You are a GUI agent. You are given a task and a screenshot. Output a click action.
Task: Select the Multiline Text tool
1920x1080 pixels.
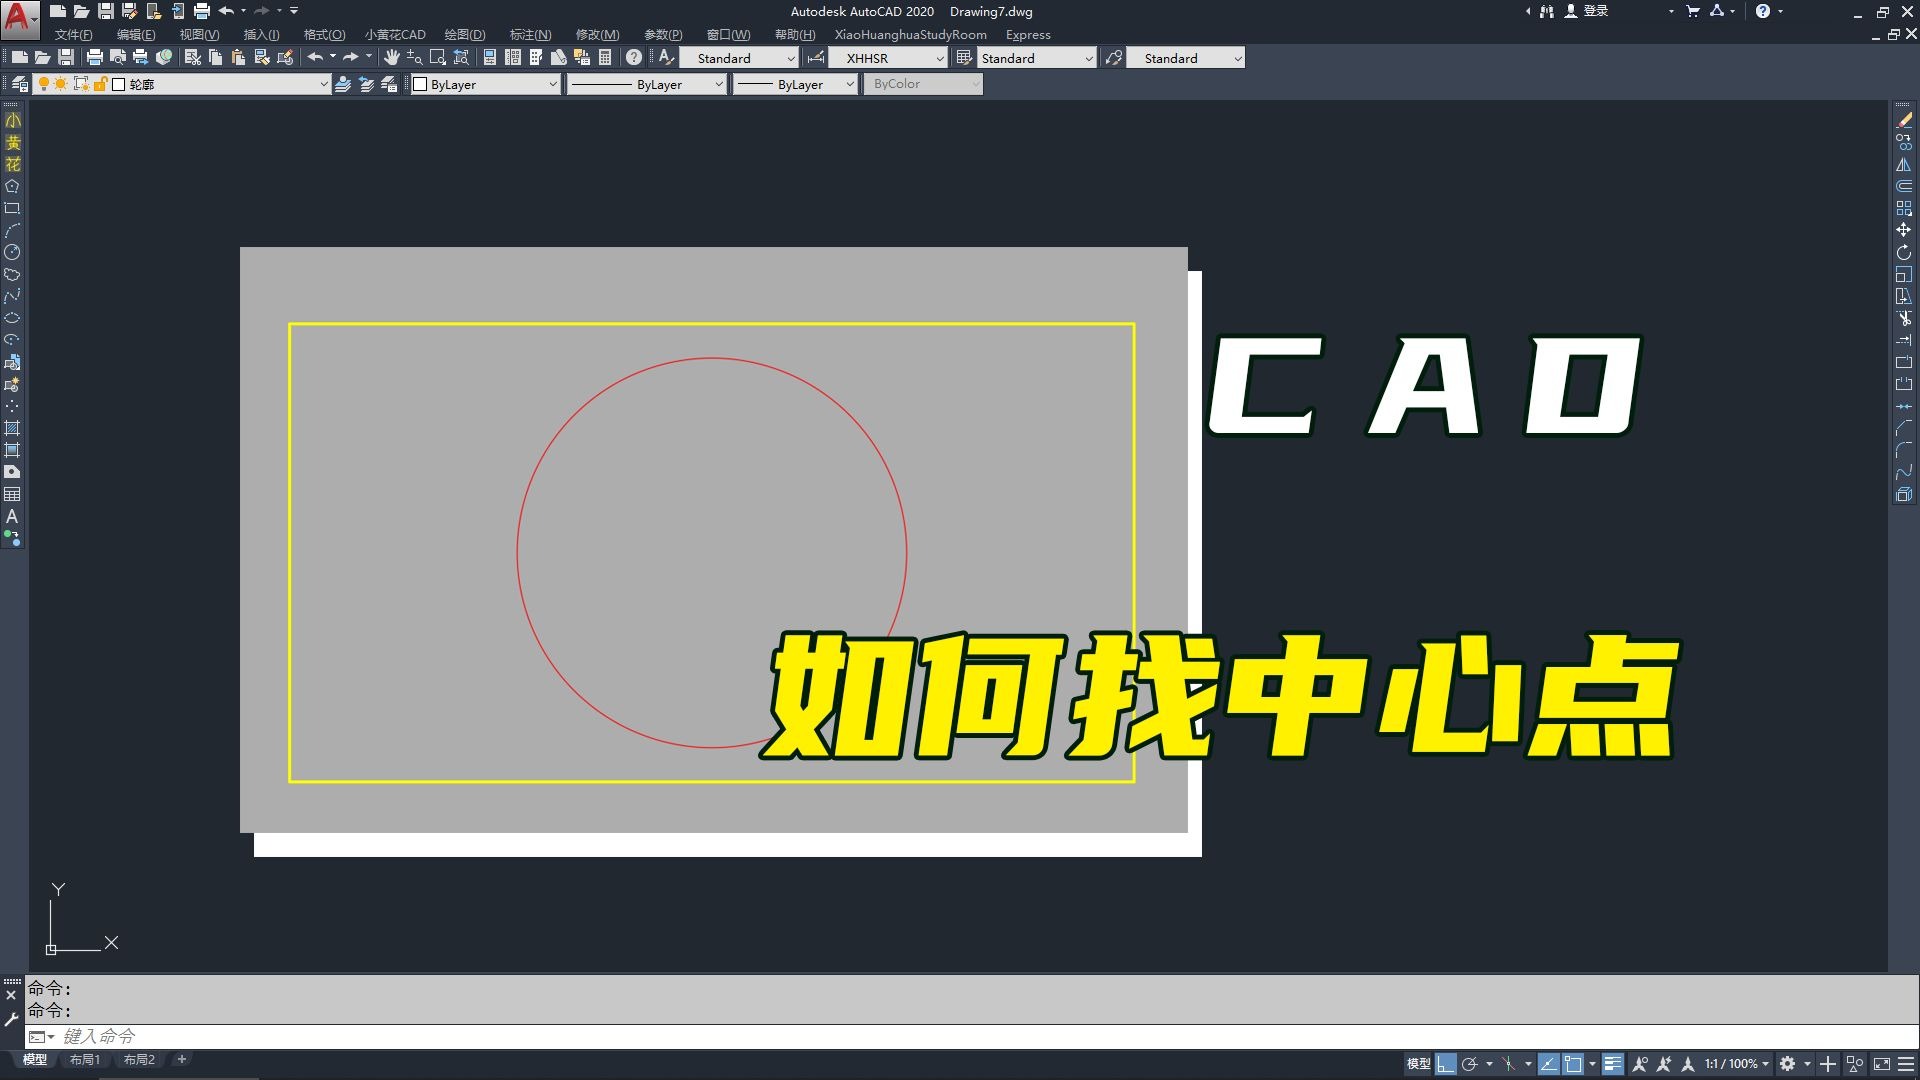click(12, 516)
